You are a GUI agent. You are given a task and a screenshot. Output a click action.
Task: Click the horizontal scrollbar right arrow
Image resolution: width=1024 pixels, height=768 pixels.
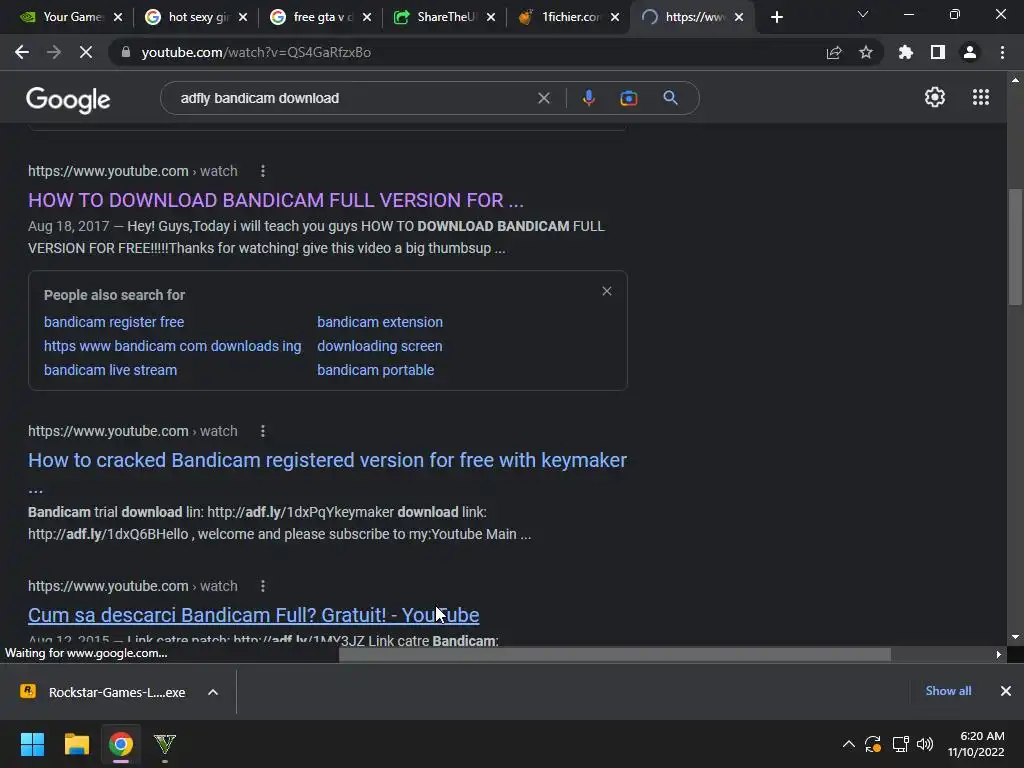[999, 654]
